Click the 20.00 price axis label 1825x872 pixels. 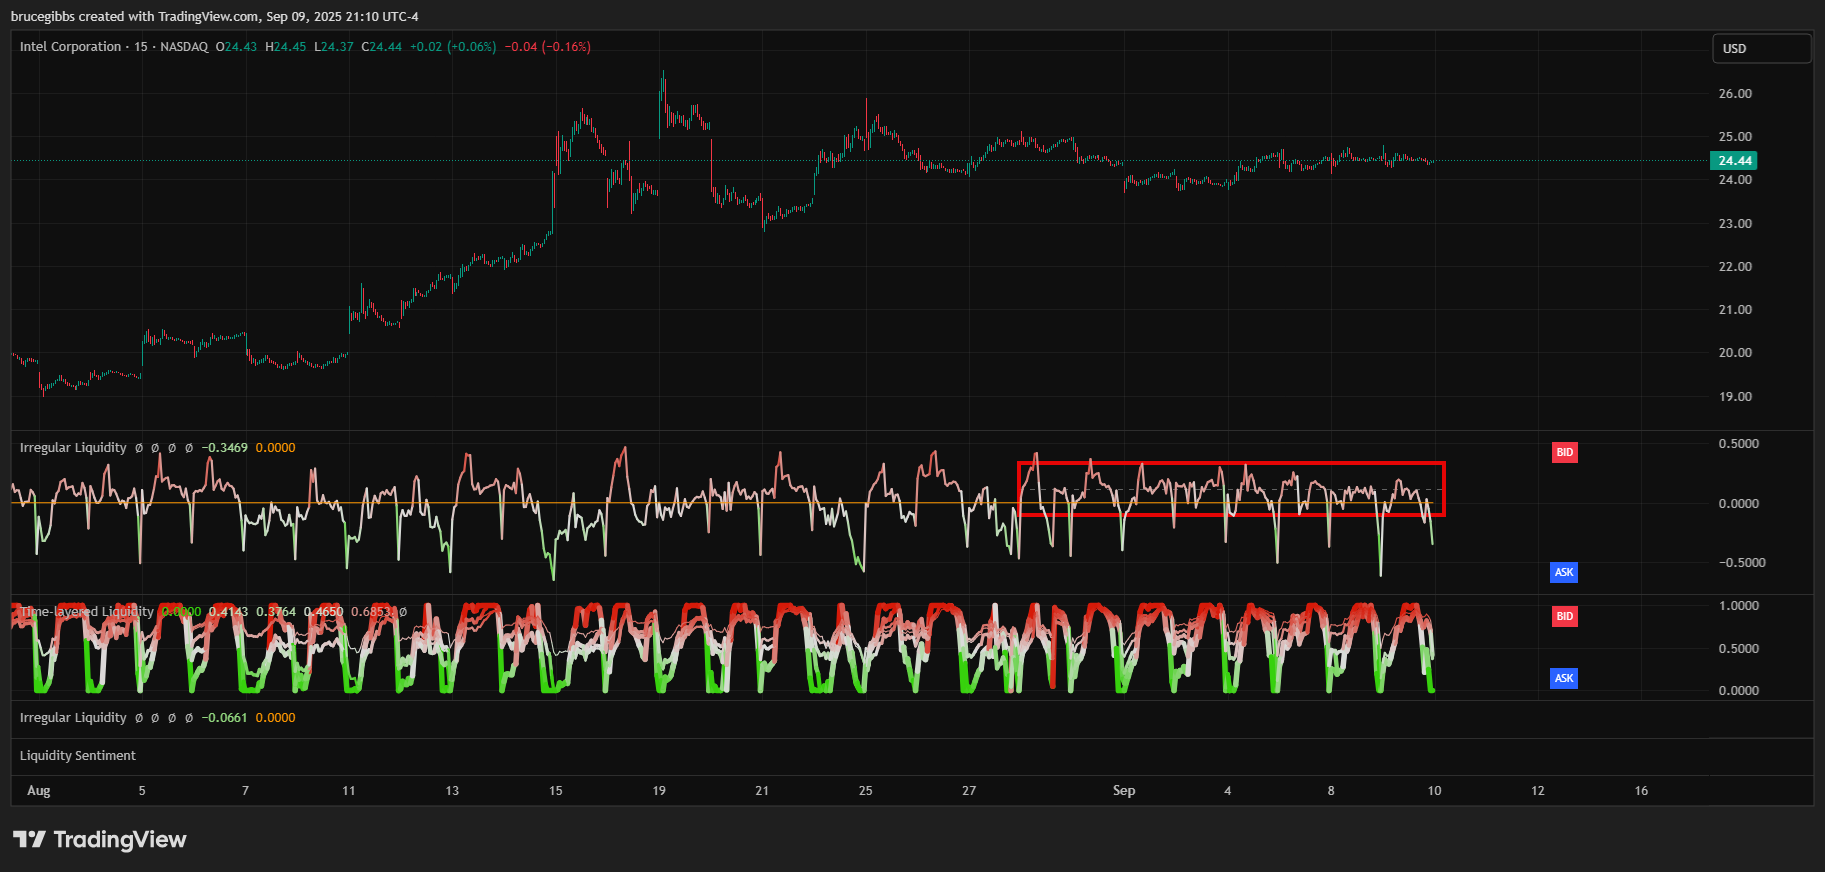pyautogui.click(x=1735, y=352)
